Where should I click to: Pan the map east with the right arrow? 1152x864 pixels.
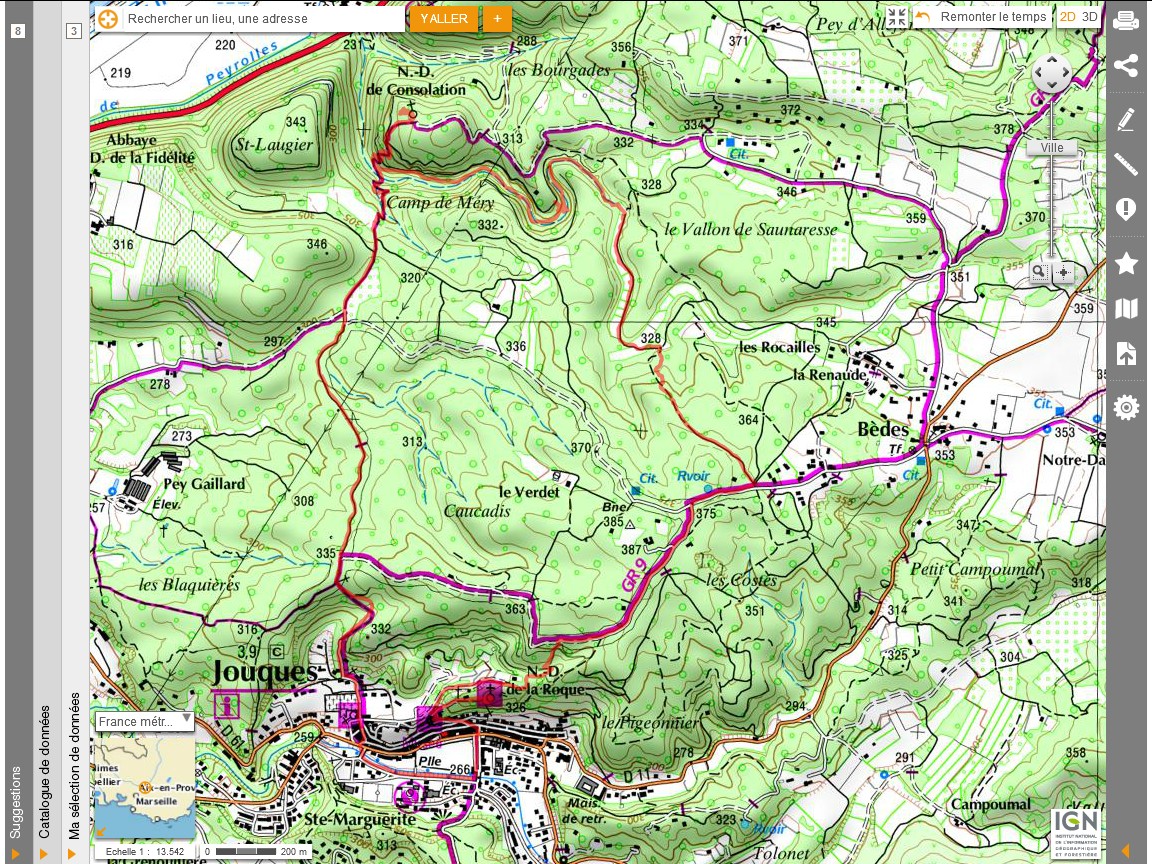[x=1065, y=73]
